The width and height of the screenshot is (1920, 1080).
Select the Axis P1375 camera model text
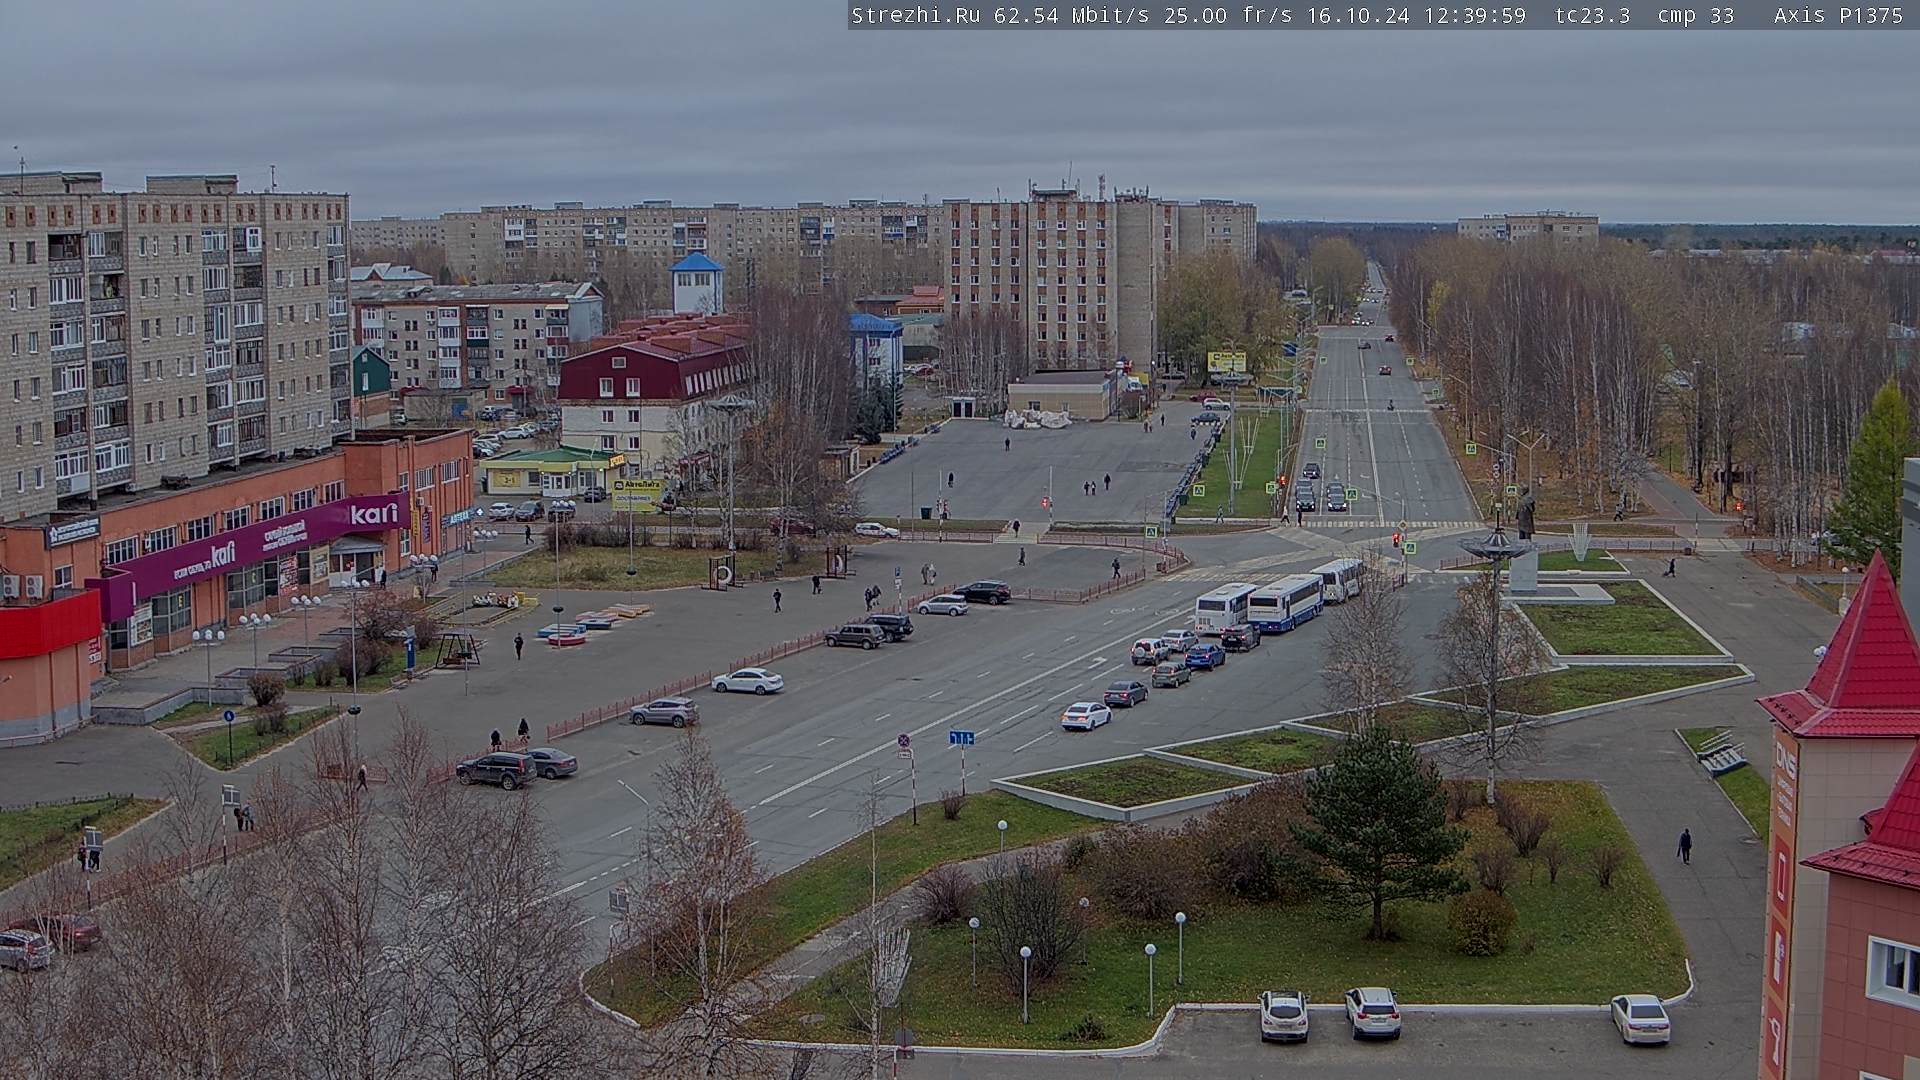point(1838,15)
